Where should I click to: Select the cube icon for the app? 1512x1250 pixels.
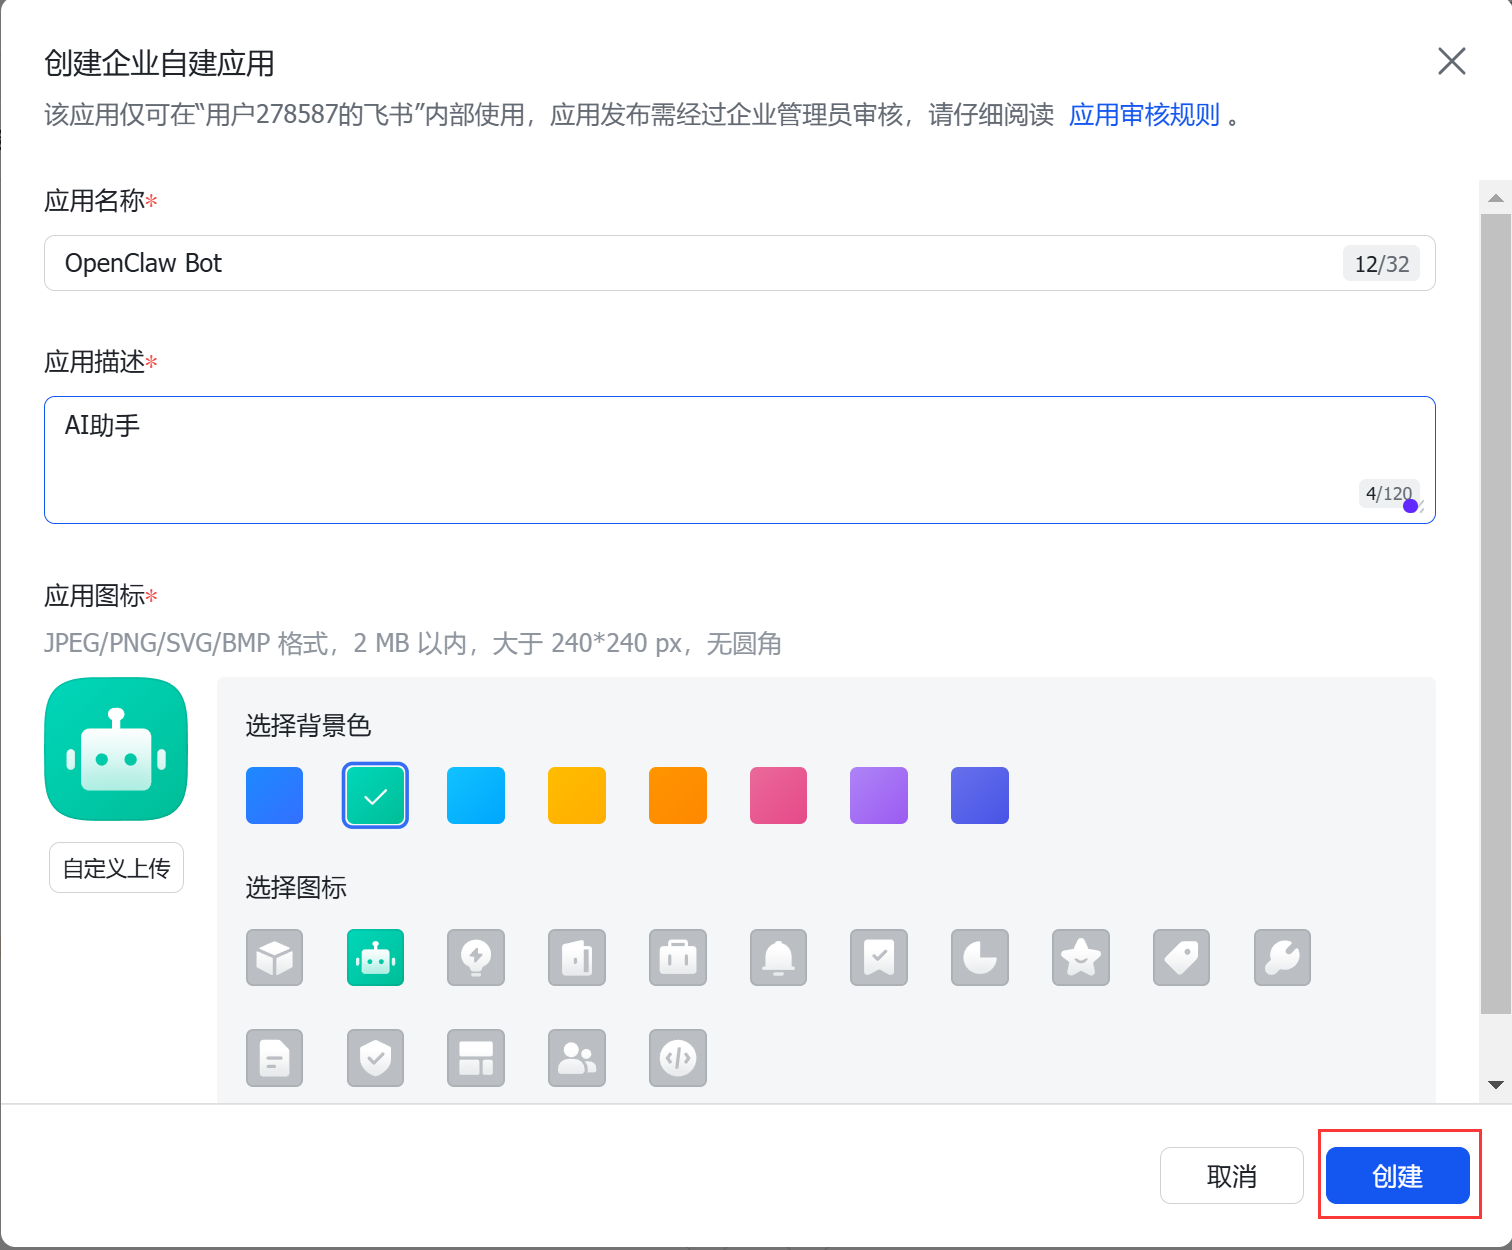tap(274, 958)
